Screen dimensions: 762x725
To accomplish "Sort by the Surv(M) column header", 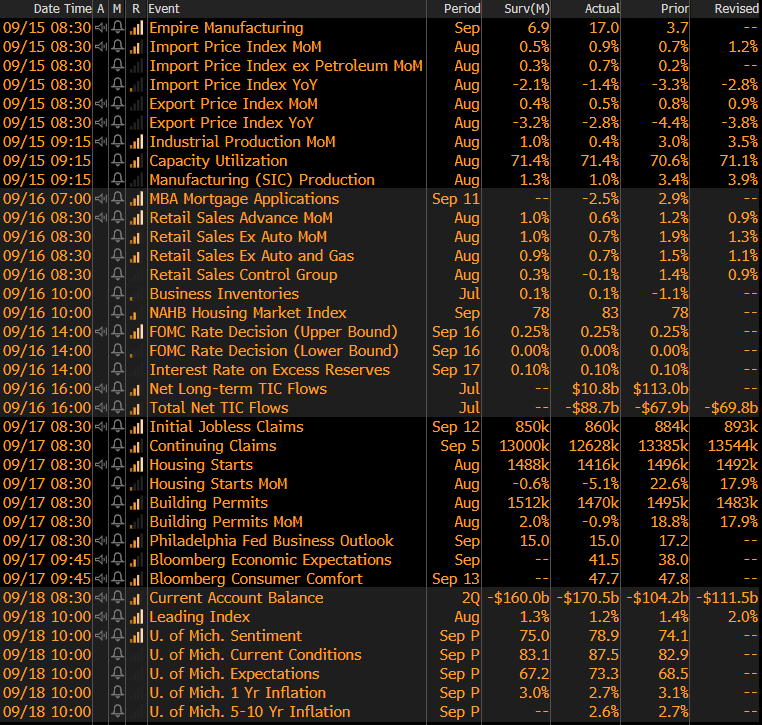I will point(527,9).
